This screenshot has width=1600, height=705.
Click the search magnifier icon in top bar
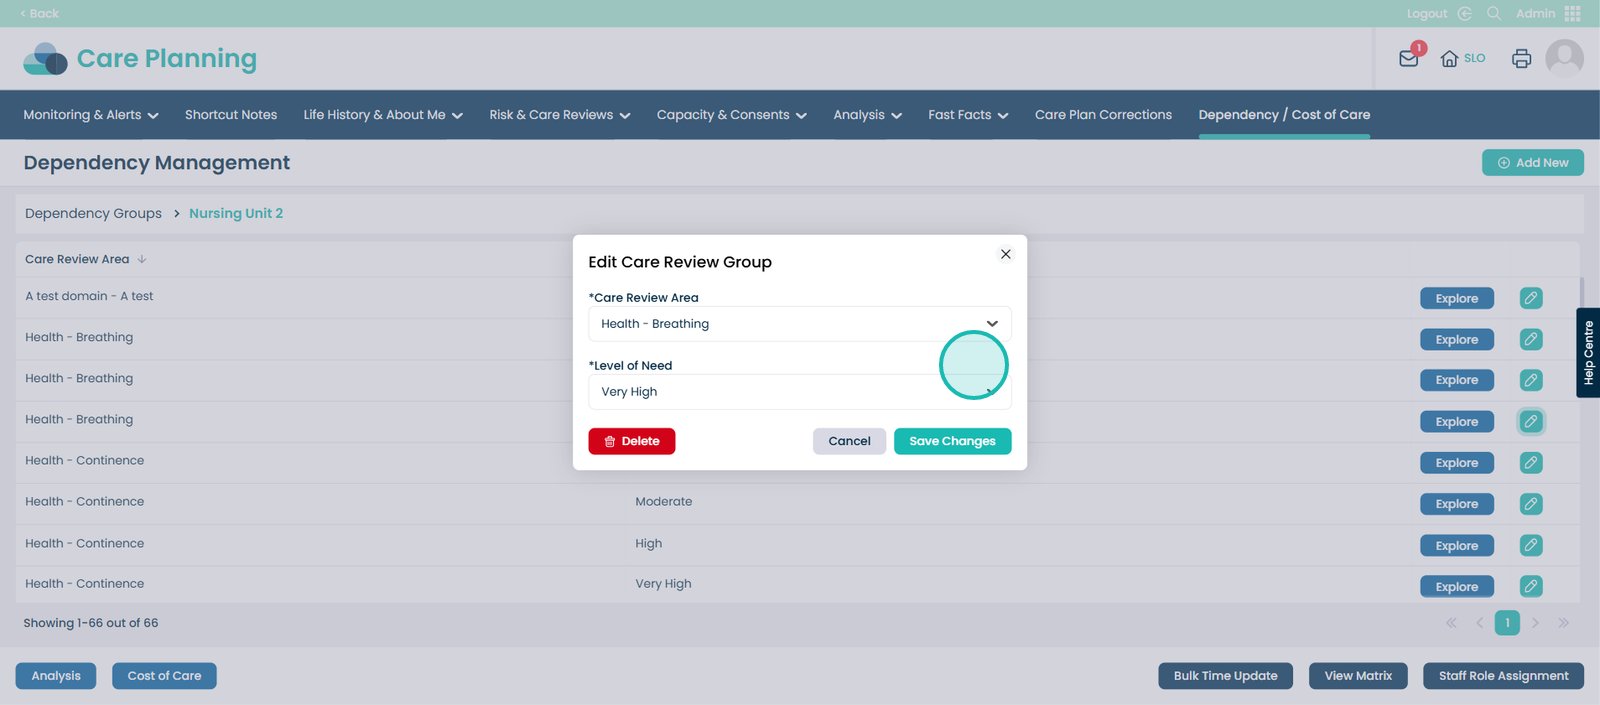pyautogui.click(x=1494, y=13)
